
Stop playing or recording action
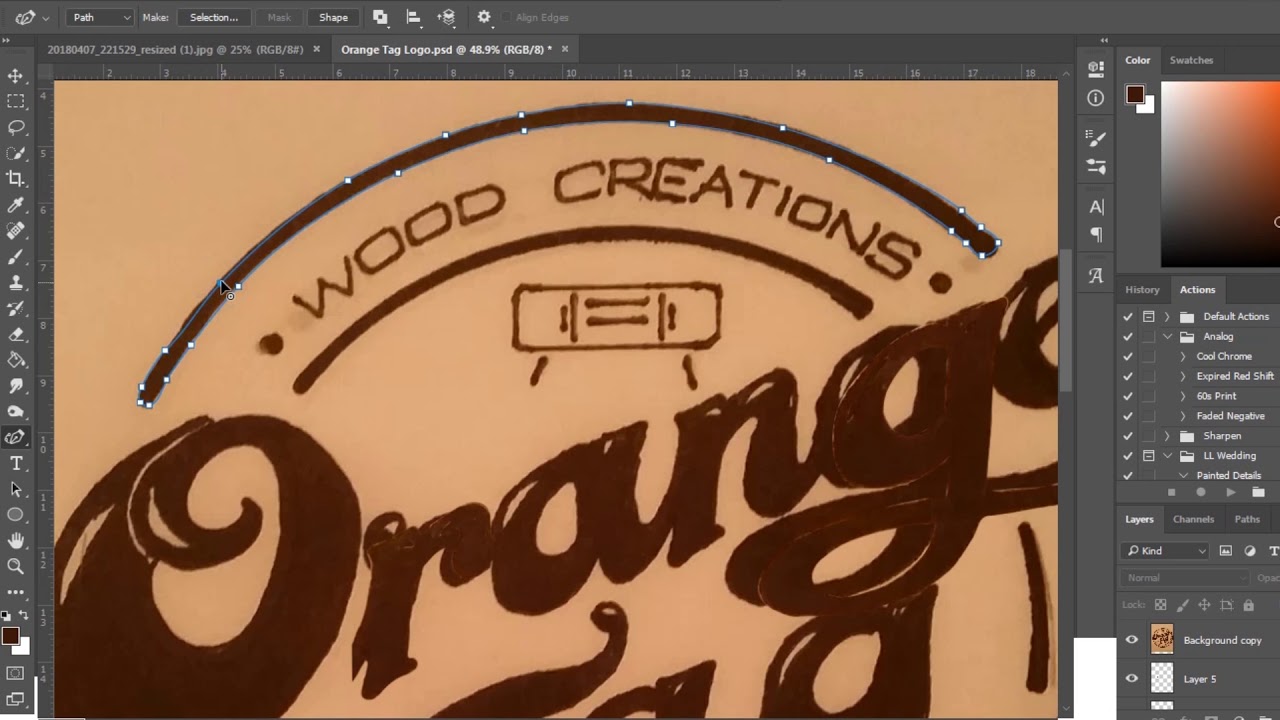pyautogui.click(x=1172, y=492)
